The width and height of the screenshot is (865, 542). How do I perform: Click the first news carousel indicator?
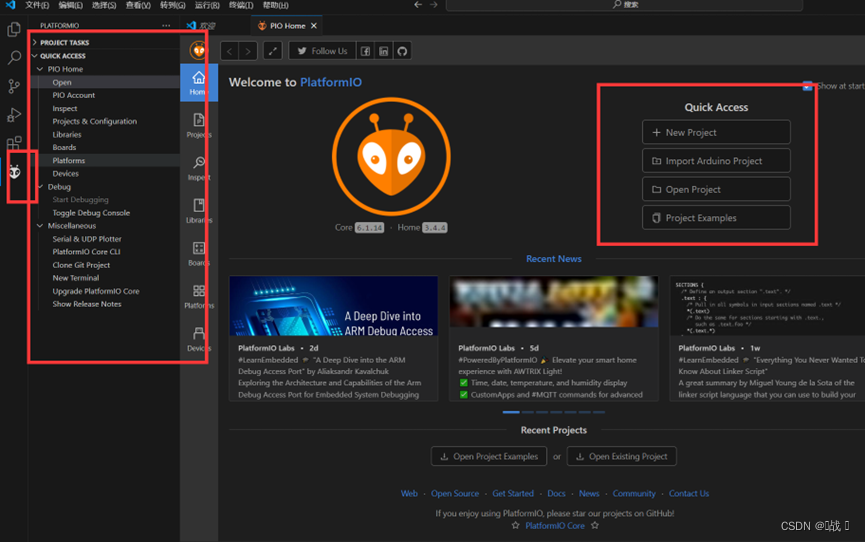pyautogui.click(x=511, y=412)
